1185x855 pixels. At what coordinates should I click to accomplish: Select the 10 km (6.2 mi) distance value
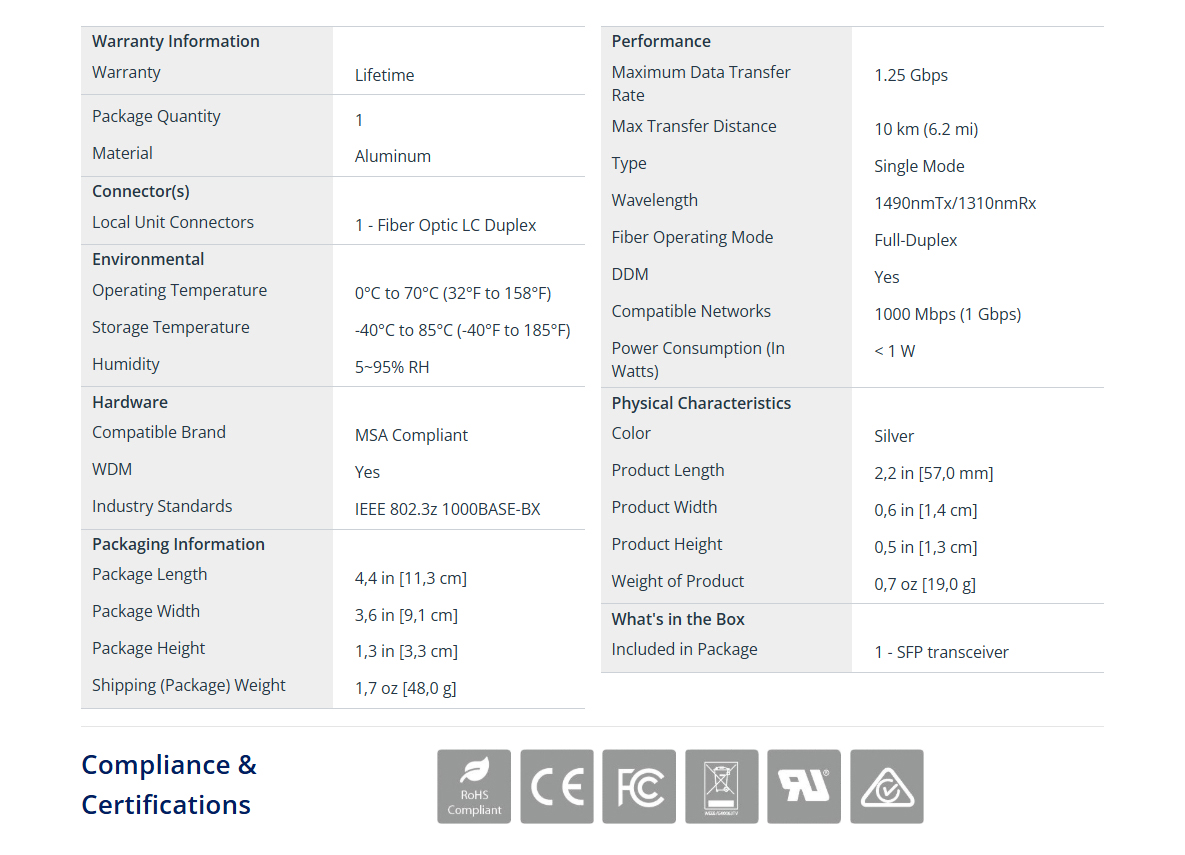click(x=926, y=129)
